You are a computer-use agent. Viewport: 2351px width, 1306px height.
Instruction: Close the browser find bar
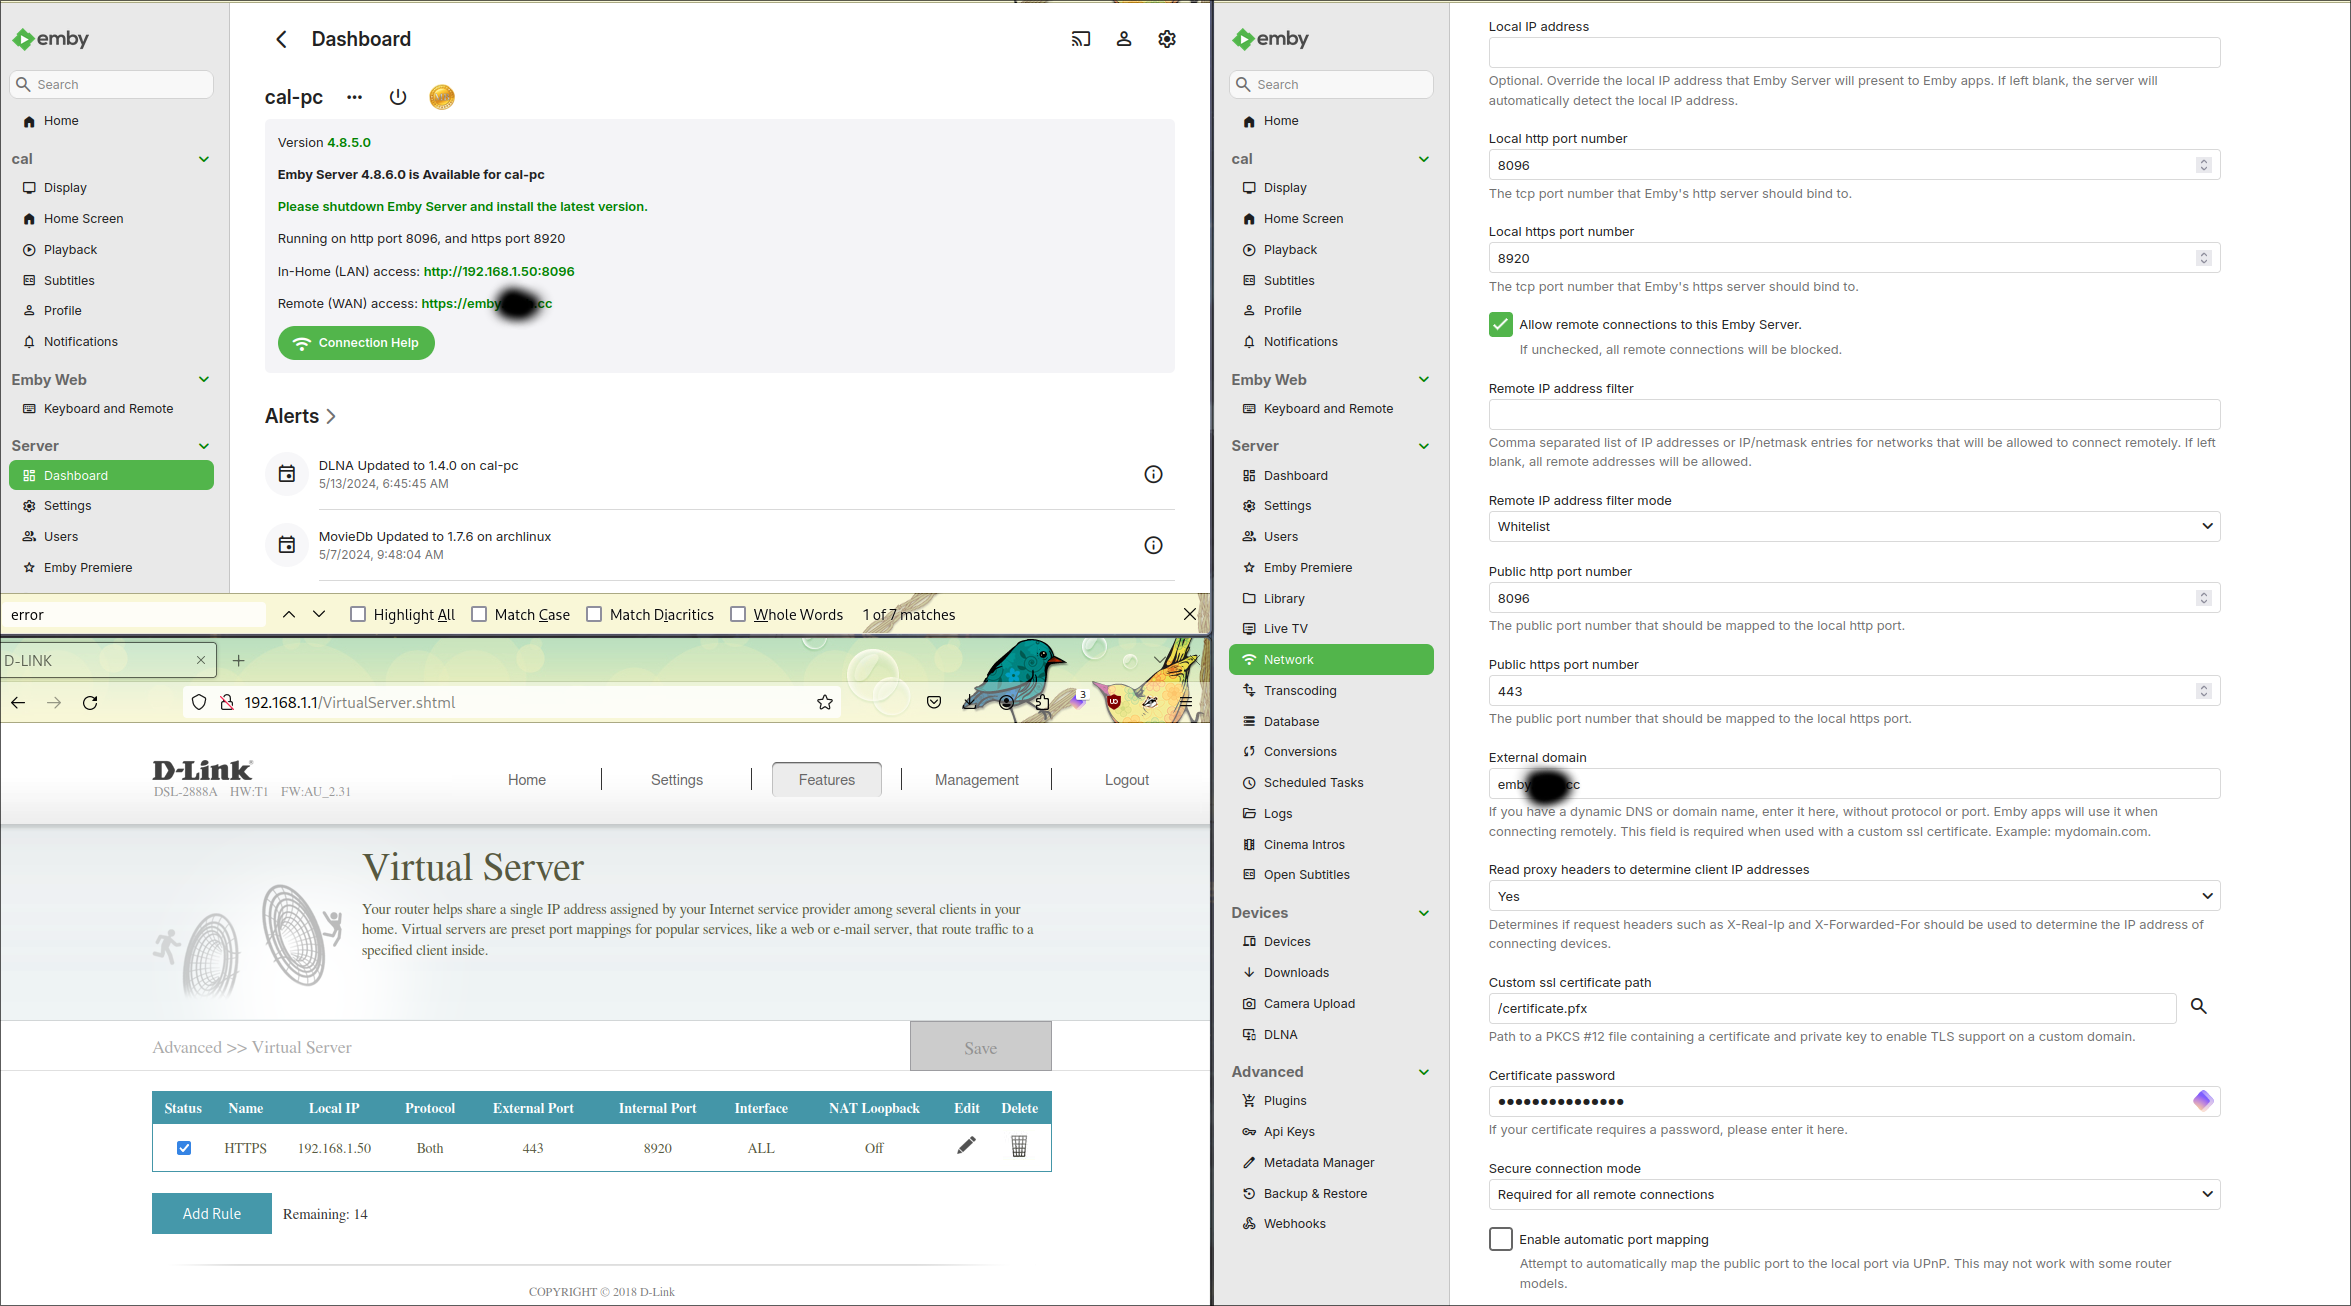1190,614
